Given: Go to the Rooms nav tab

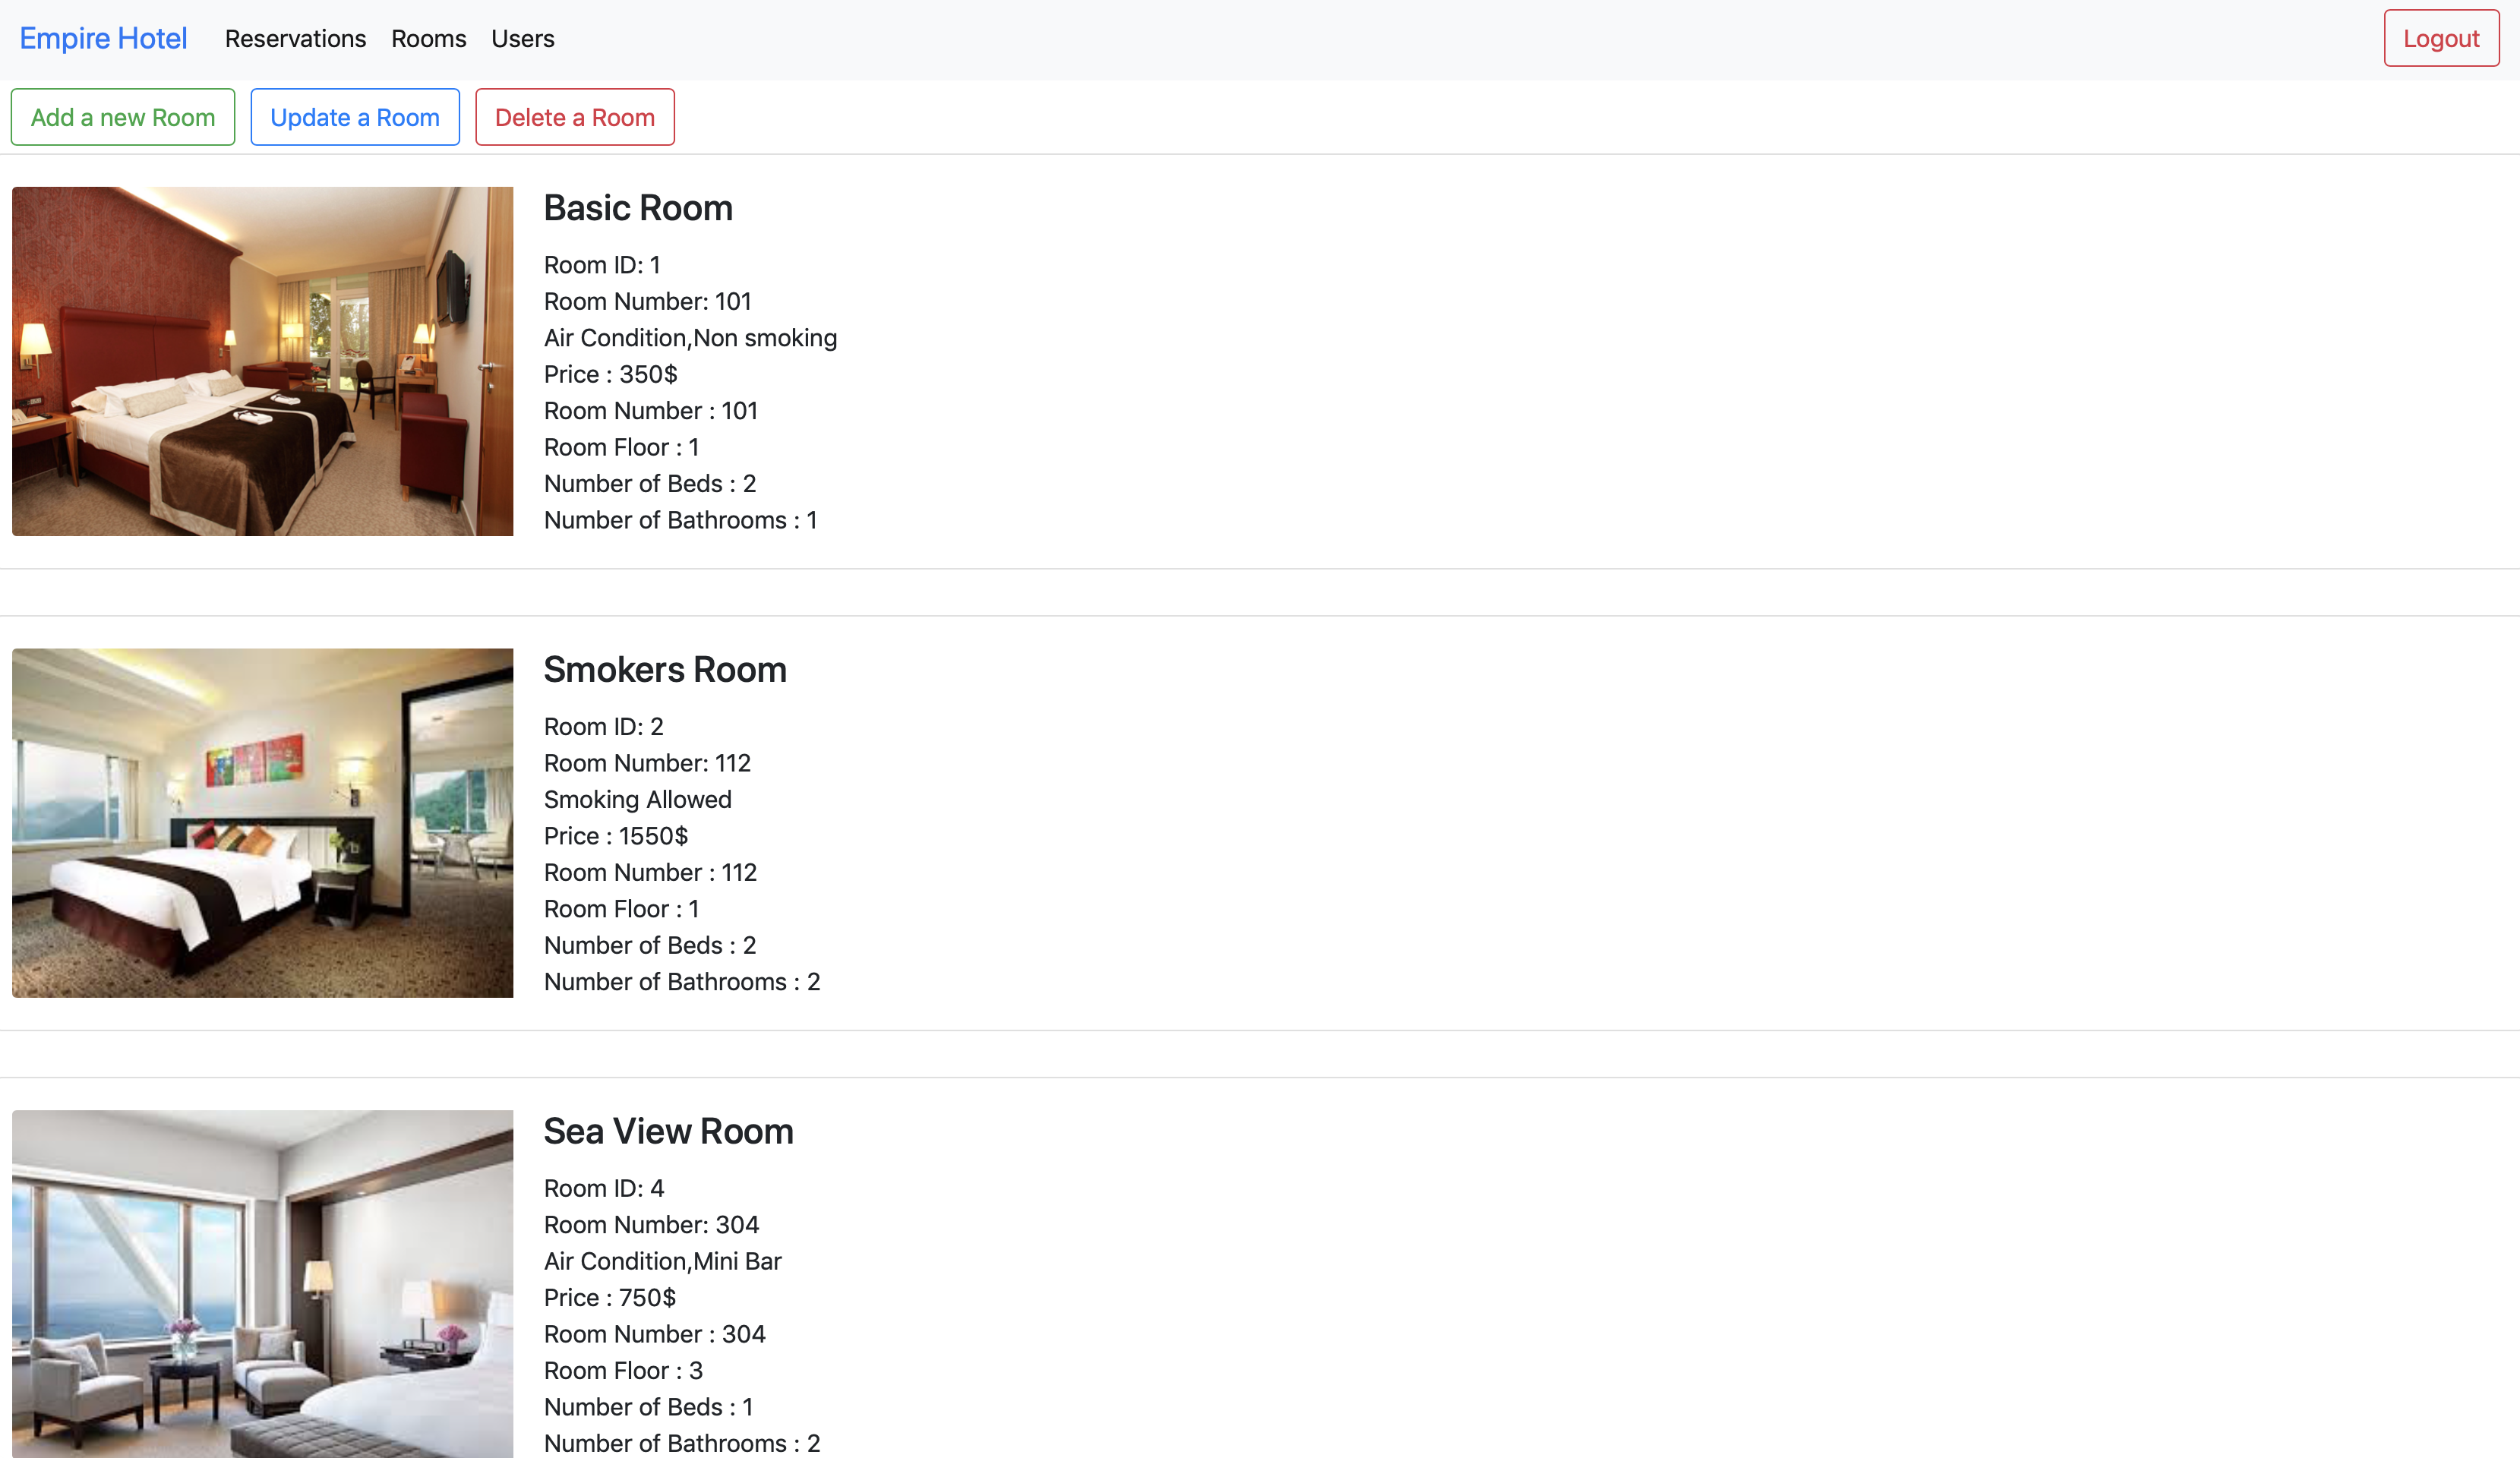Looking at the screenshot, I should point(428,38).
